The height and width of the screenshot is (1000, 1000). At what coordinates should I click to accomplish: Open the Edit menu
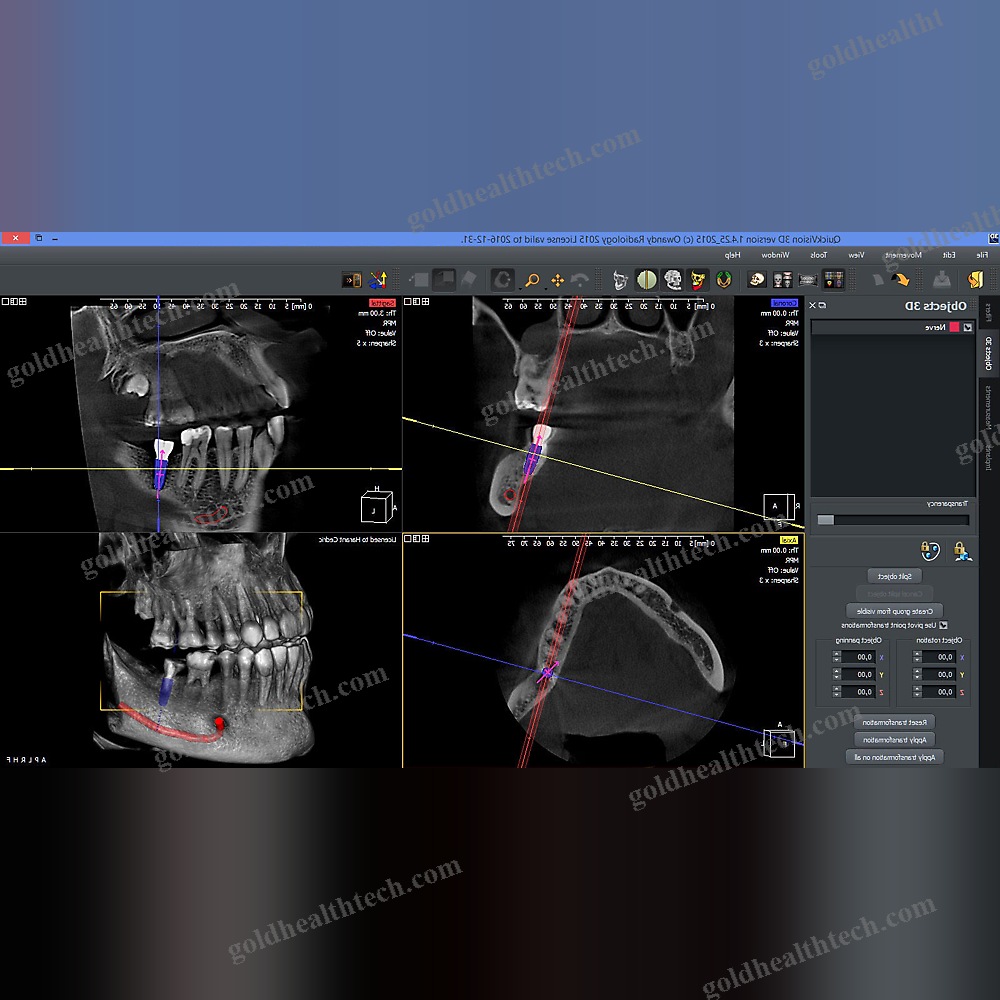pos(949,255)
